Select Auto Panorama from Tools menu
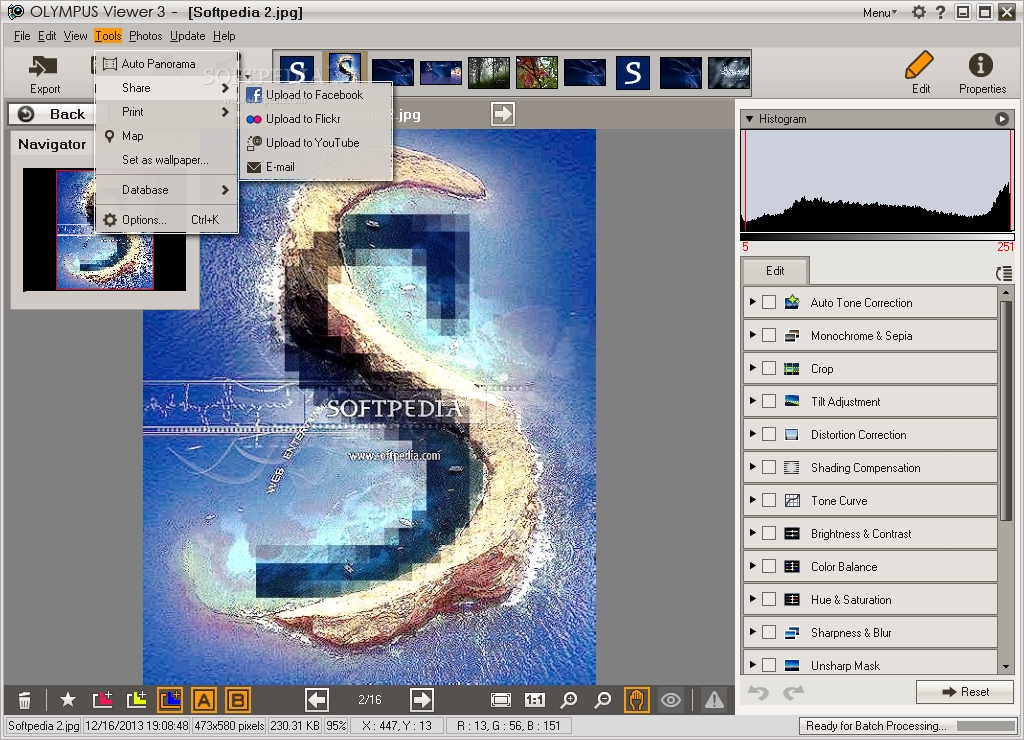1024x740 pixels. coord(167,63)
